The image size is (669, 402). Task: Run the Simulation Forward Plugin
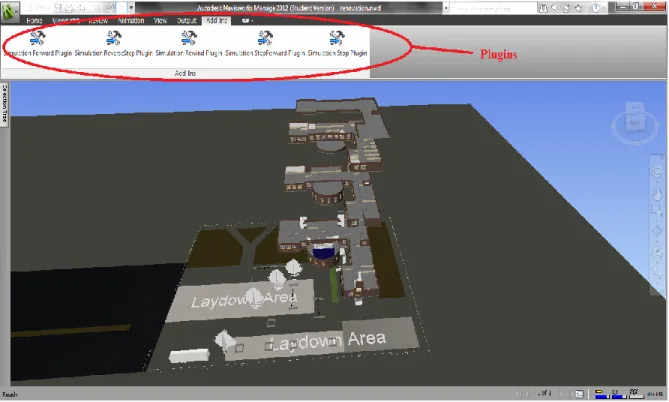pos(38,44)
